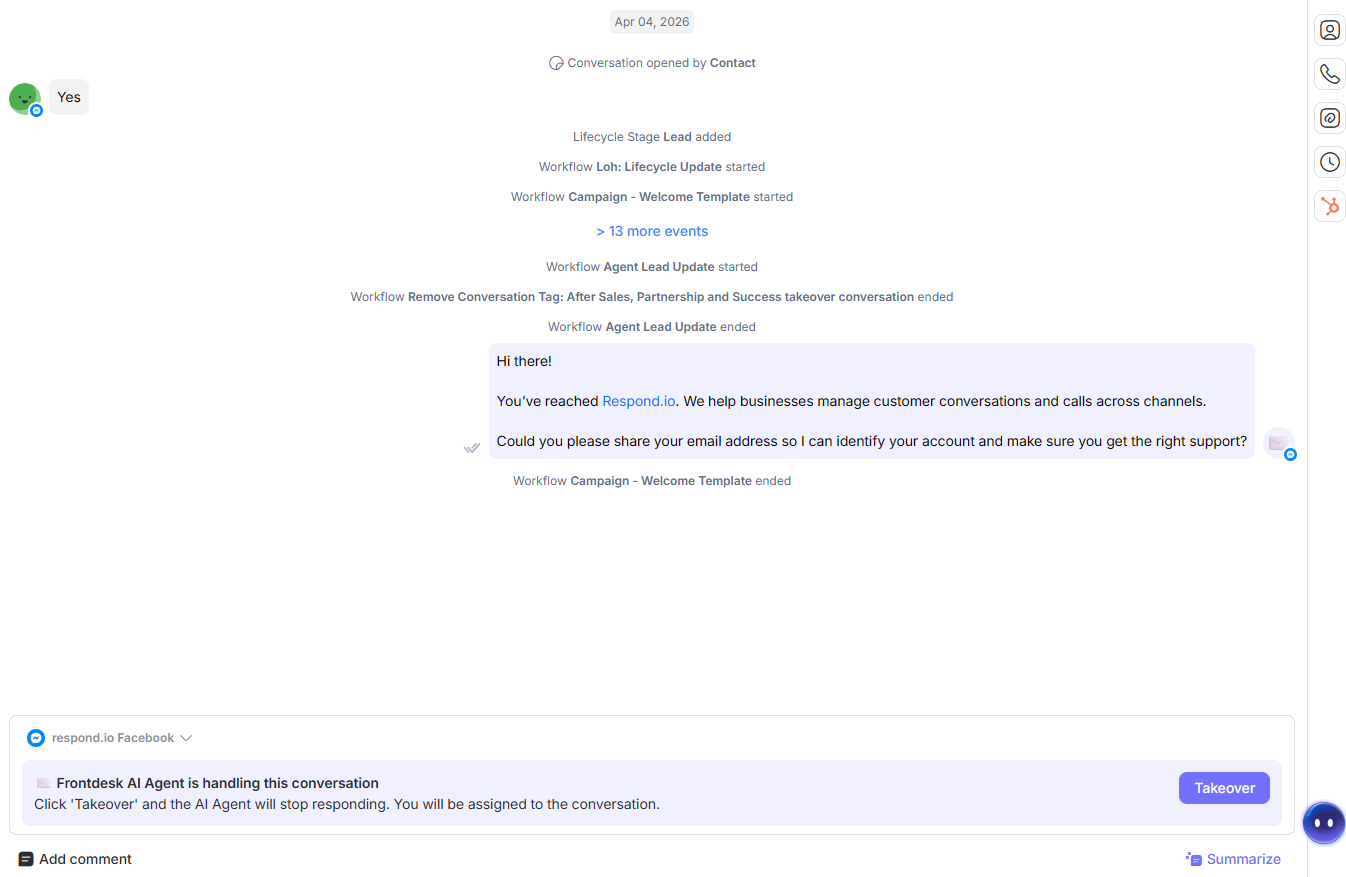Click the delivered double-checkmark indicator
Image resolution: width=1346 pixels, height=877 pixels.
tap(471, 447)
